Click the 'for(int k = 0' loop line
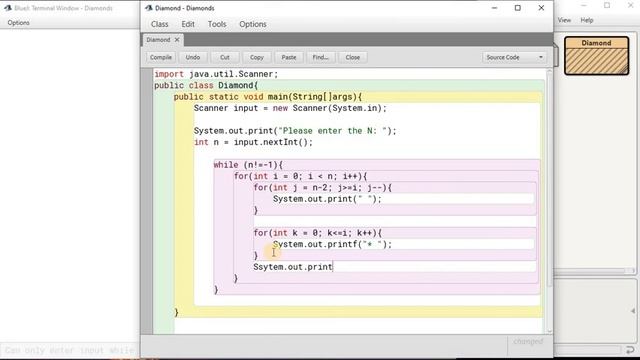The image size is (640, 360). (x=318, y=233)
